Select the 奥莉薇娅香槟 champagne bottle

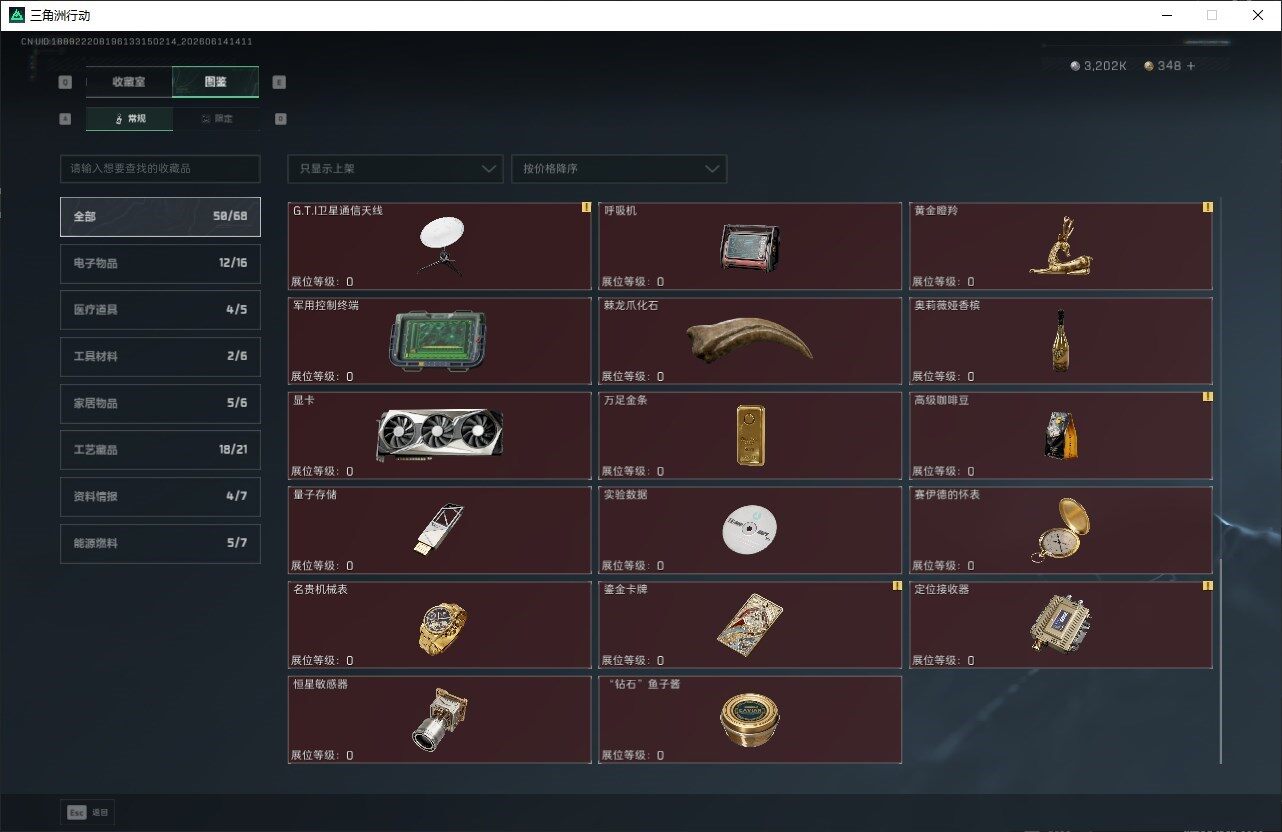click(1061, 341)
